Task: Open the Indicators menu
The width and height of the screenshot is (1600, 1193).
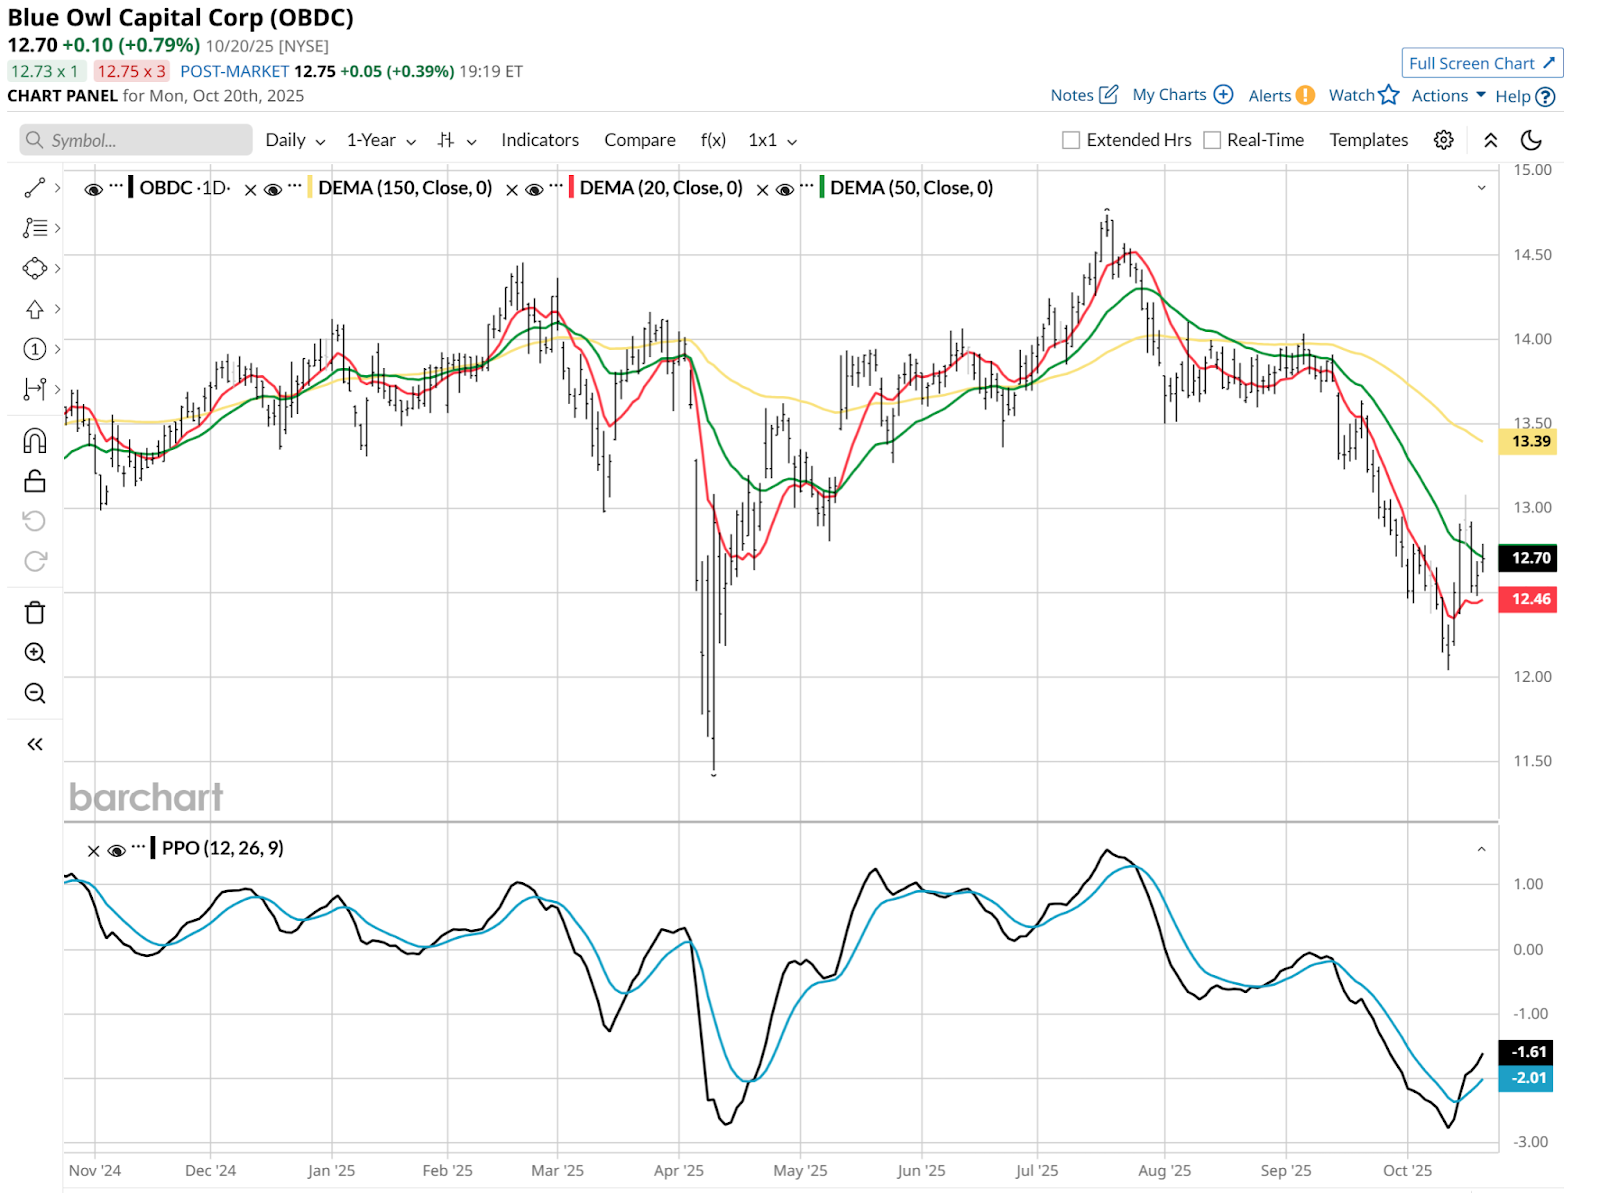Action: (540, 140)
